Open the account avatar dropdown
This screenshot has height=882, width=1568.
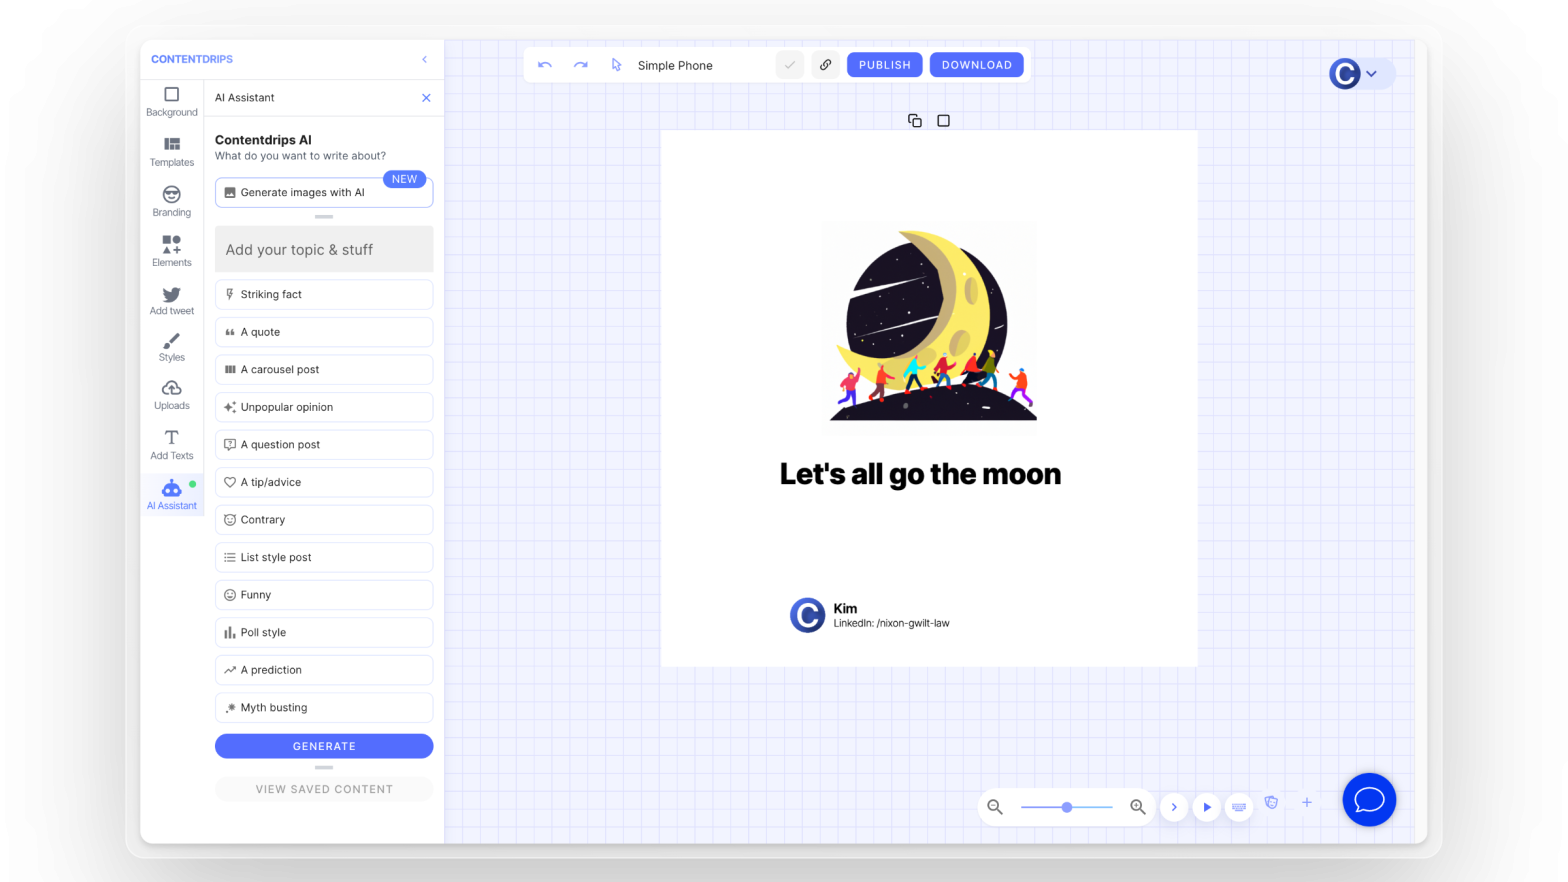click(x=1359, y=74)
